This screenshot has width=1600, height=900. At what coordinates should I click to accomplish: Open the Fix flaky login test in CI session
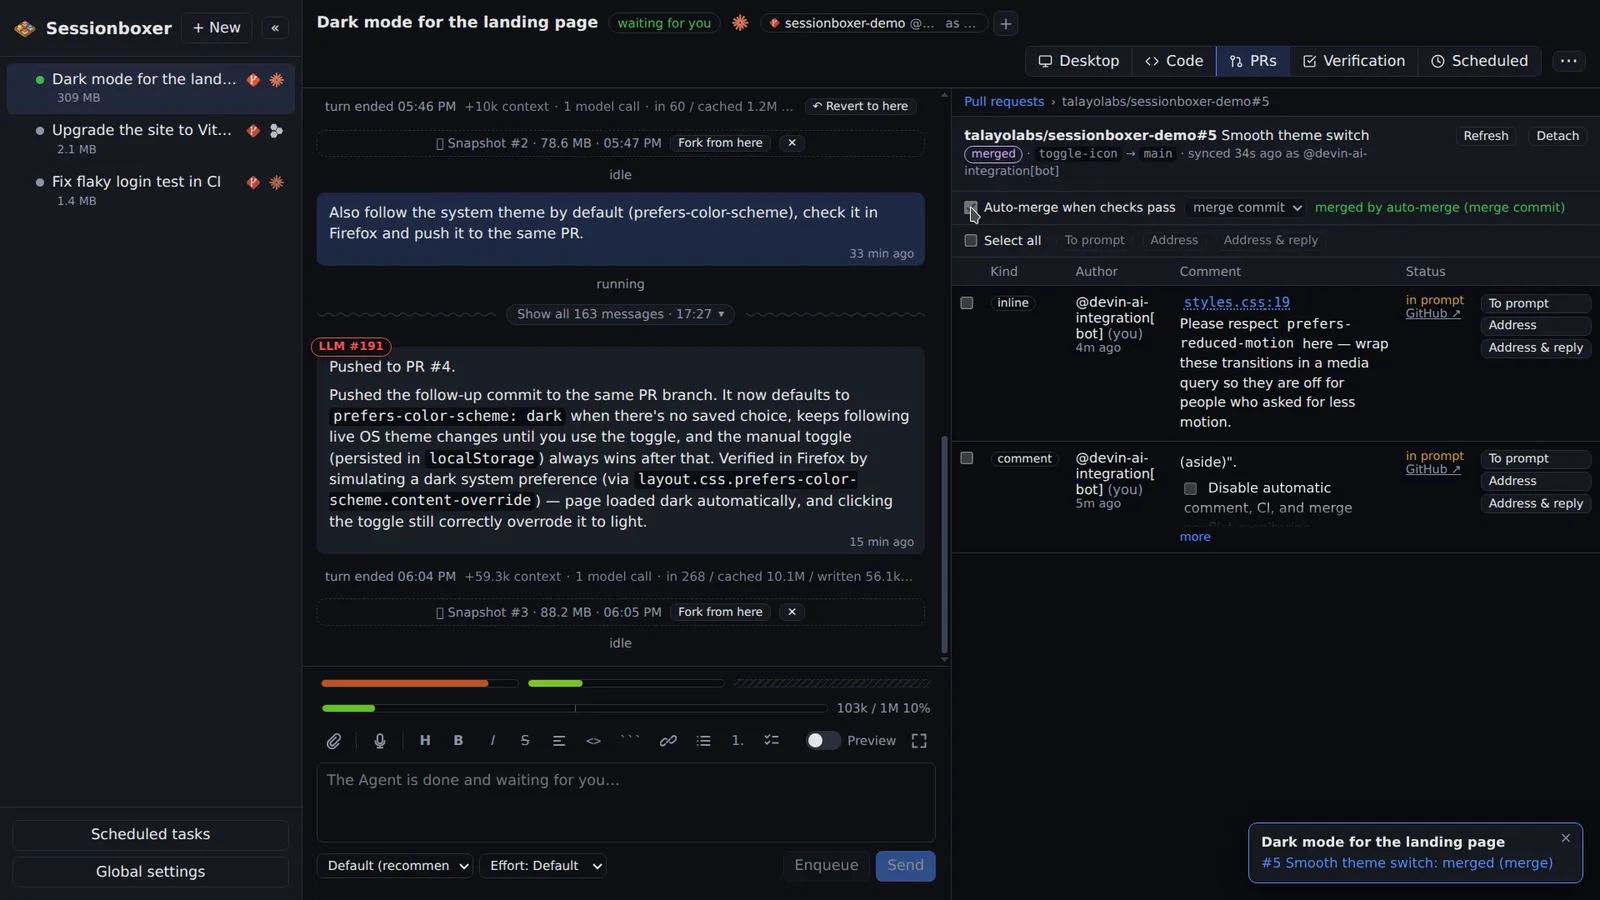click(x=151, y=190)
